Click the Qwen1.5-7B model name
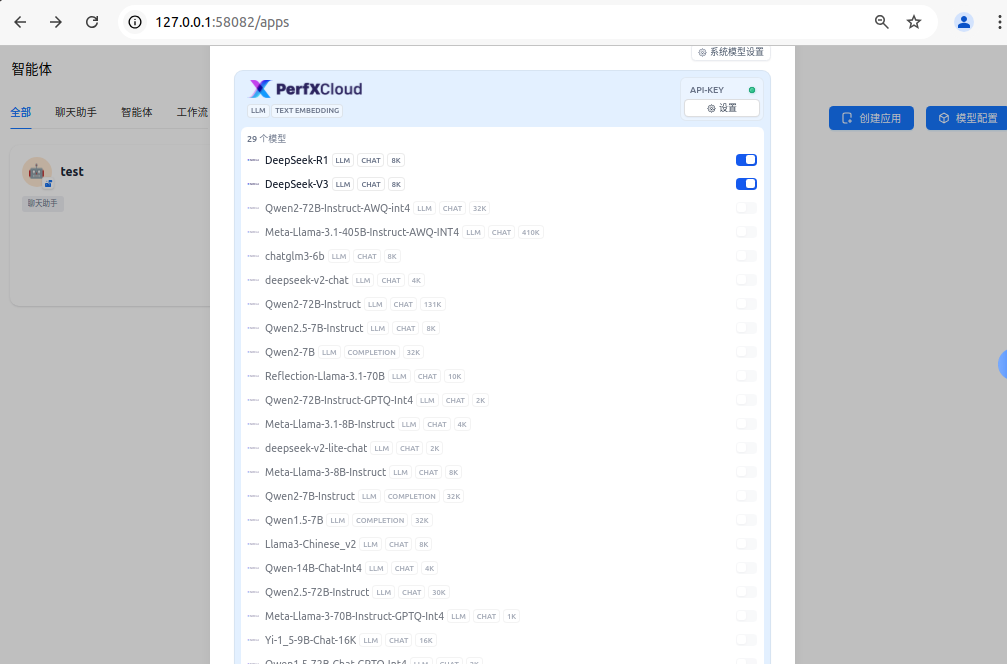The image size is (1007, 664). point(294,520)
